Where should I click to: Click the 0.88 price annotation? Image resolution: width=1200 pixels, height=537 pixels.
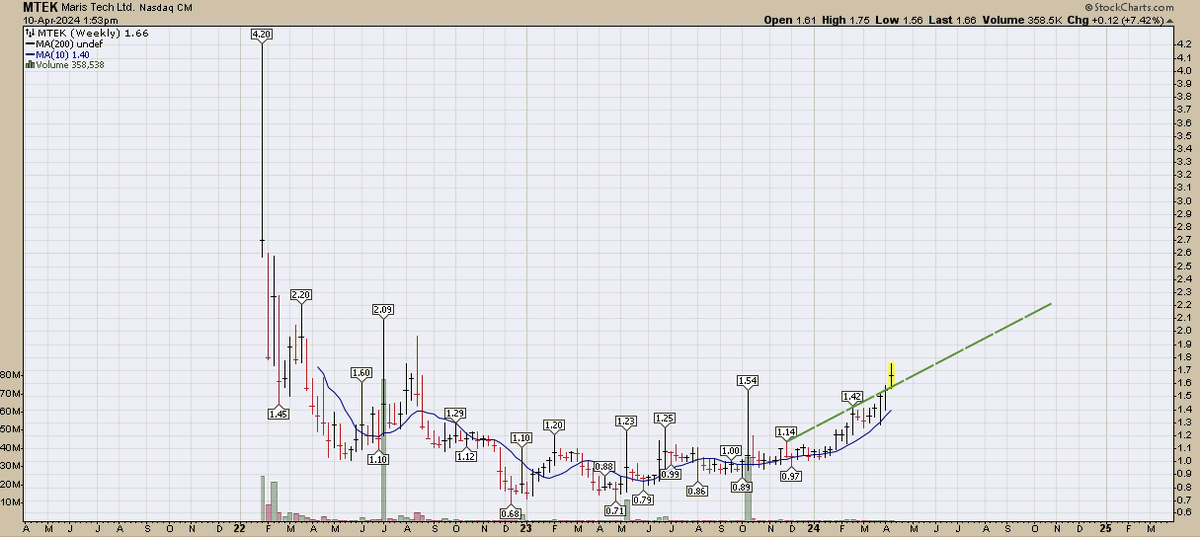(x=604, y=466)
